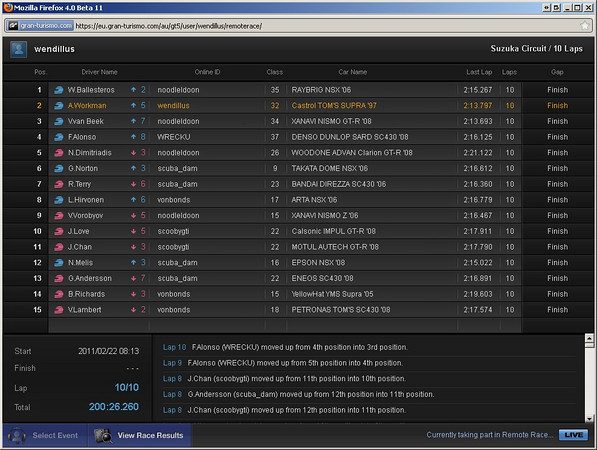The image size is (597, 450).
Task: Click Suzuka Circuit / 10 Laps title
Action: pyautogui.click(x=536, y=49)
